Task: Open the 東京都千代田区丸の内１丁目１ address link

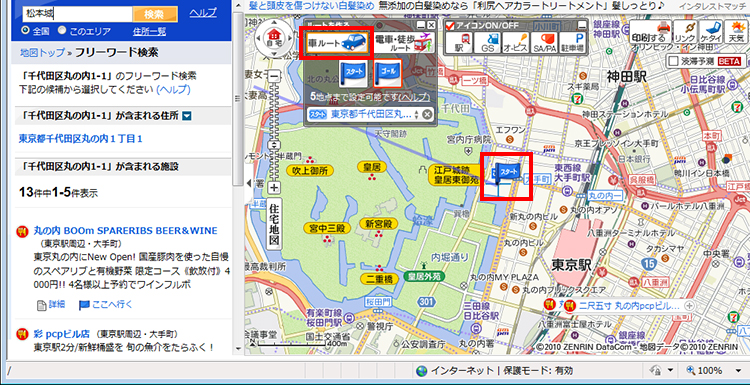Action: tap(80, 139)
